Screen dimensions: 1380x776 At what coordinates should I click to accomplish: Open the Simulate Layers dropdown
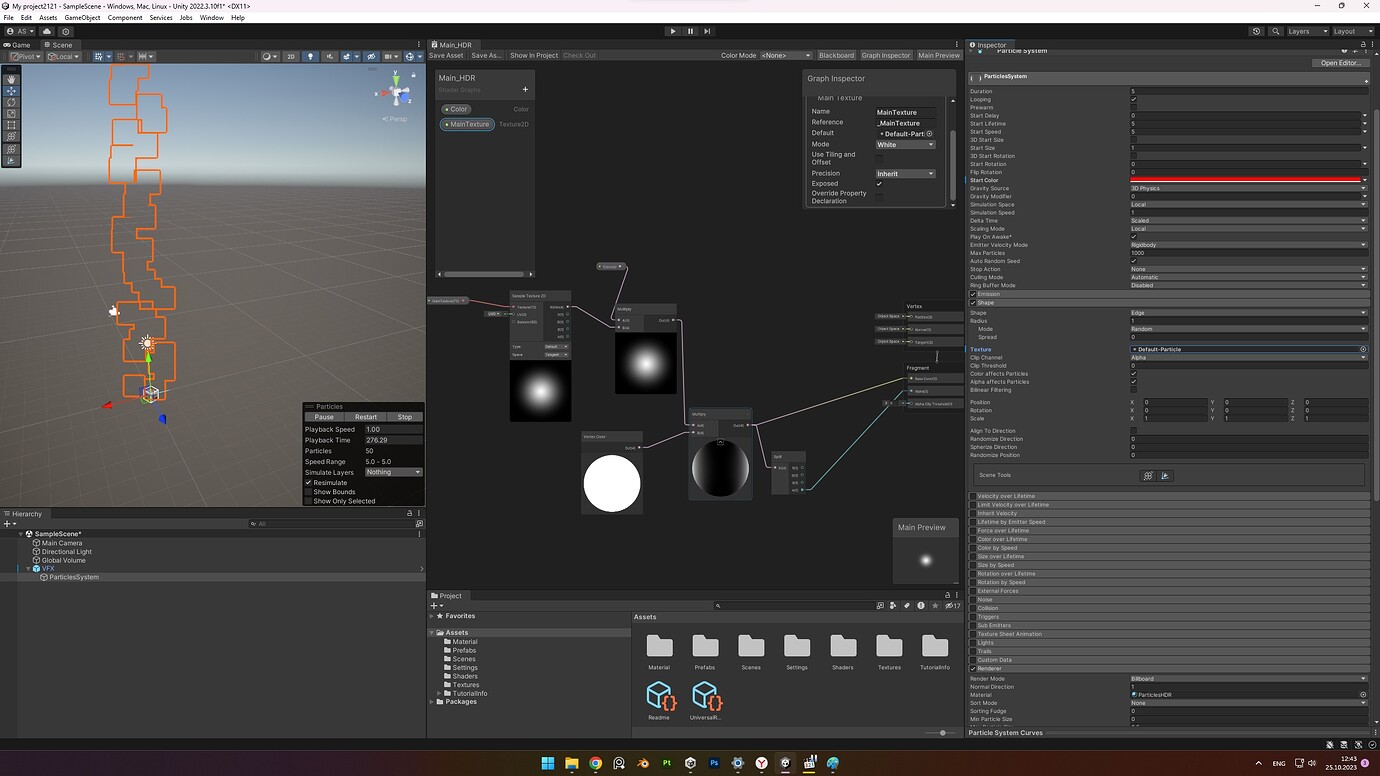click(x=393, y=471)
